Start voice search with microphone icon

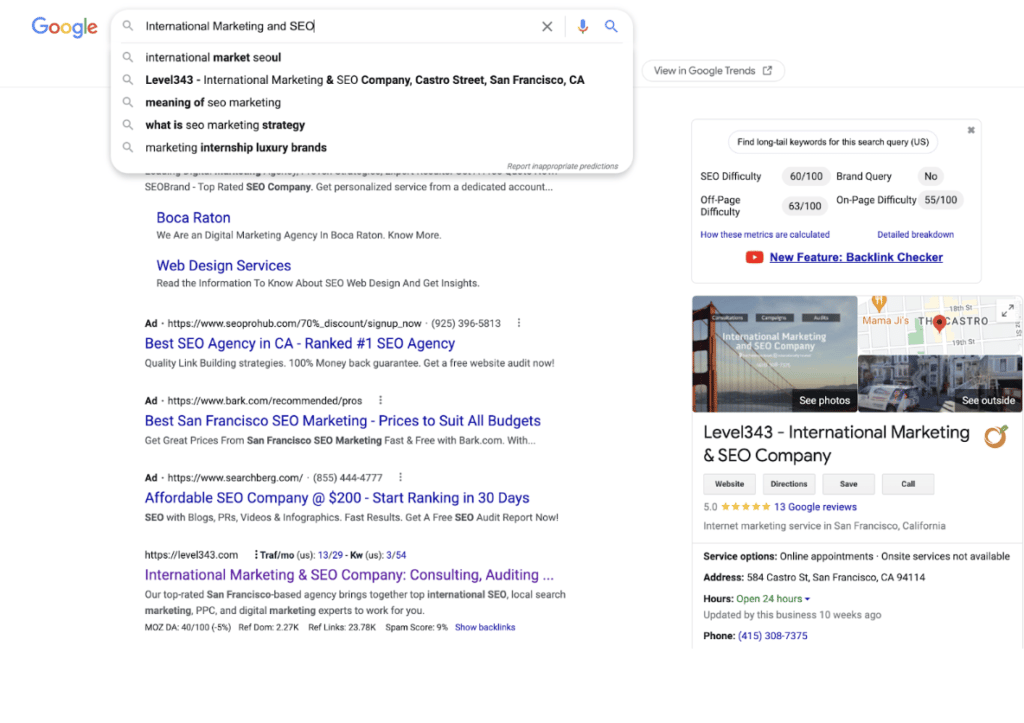pos(583,26)
